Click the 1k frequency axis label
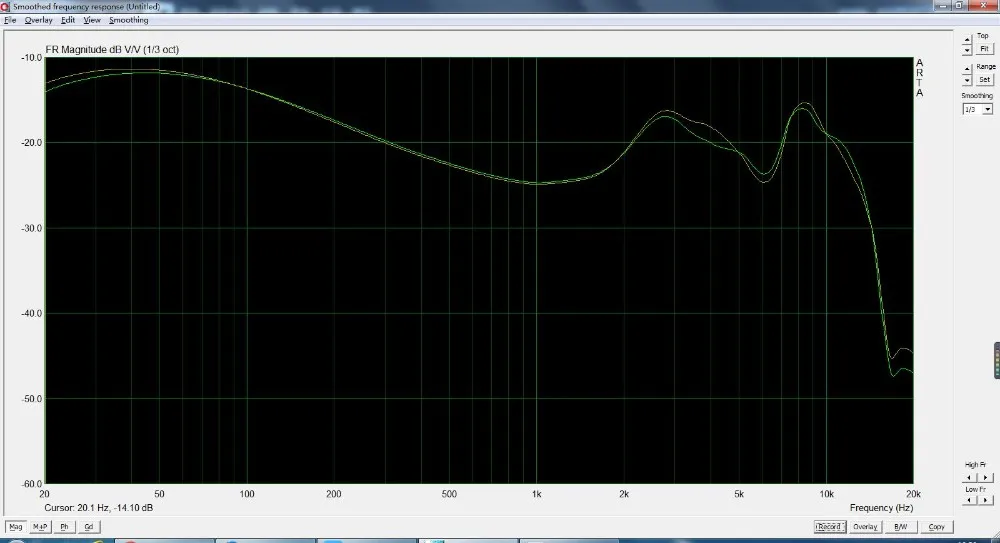Image resolution: width=1000 pixels, height=543 pixels. tap(536, 494)
